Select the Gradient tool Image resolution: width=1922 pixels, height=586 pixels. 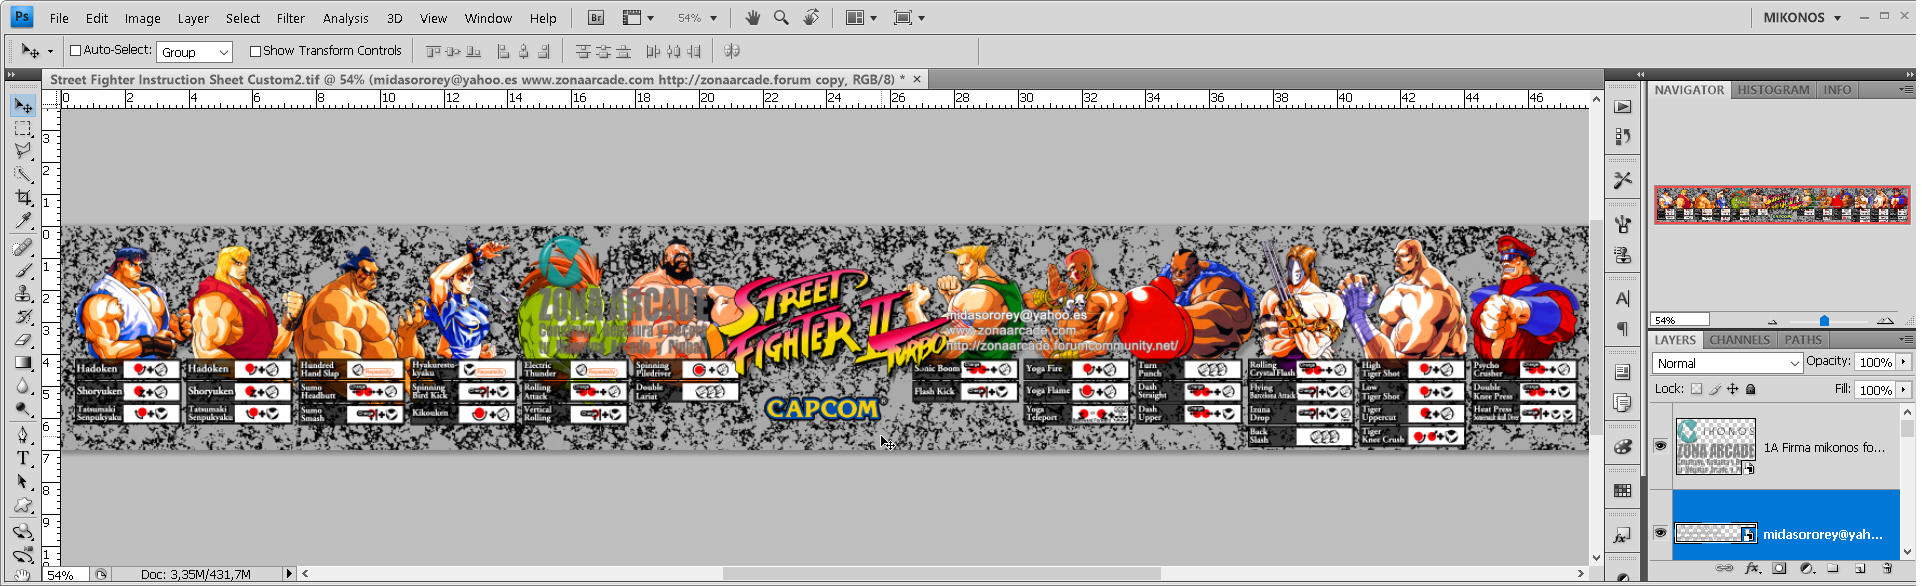(23, 362)
